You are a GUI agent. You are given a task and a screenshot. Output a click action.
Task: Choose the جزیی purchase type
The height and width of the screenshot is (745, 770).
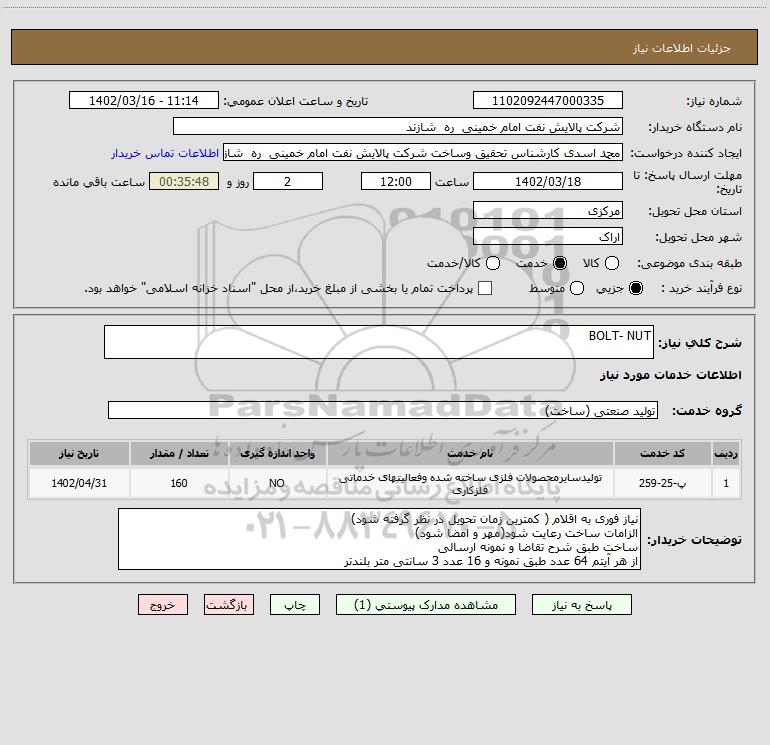coord(636,288)
